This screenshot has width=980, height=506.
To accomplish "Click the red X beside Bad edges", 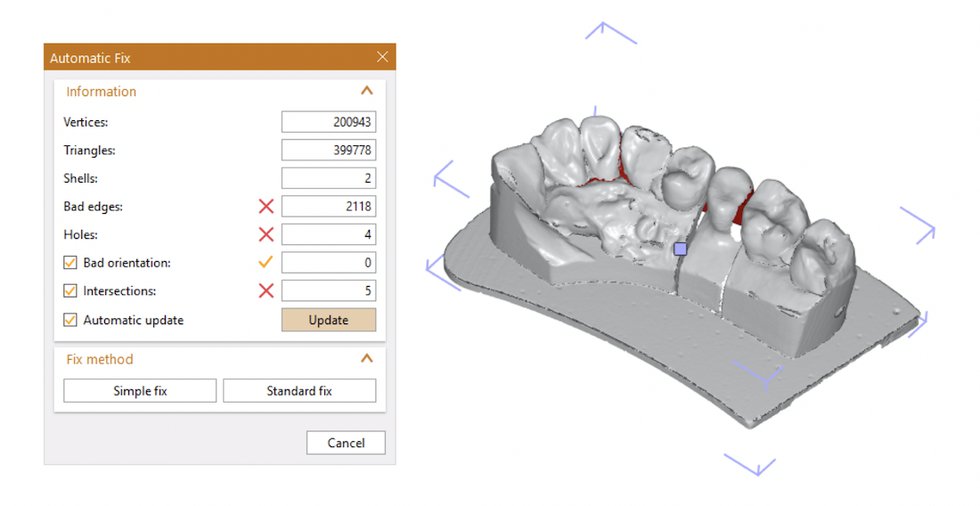I will click(x=266, y=206).
